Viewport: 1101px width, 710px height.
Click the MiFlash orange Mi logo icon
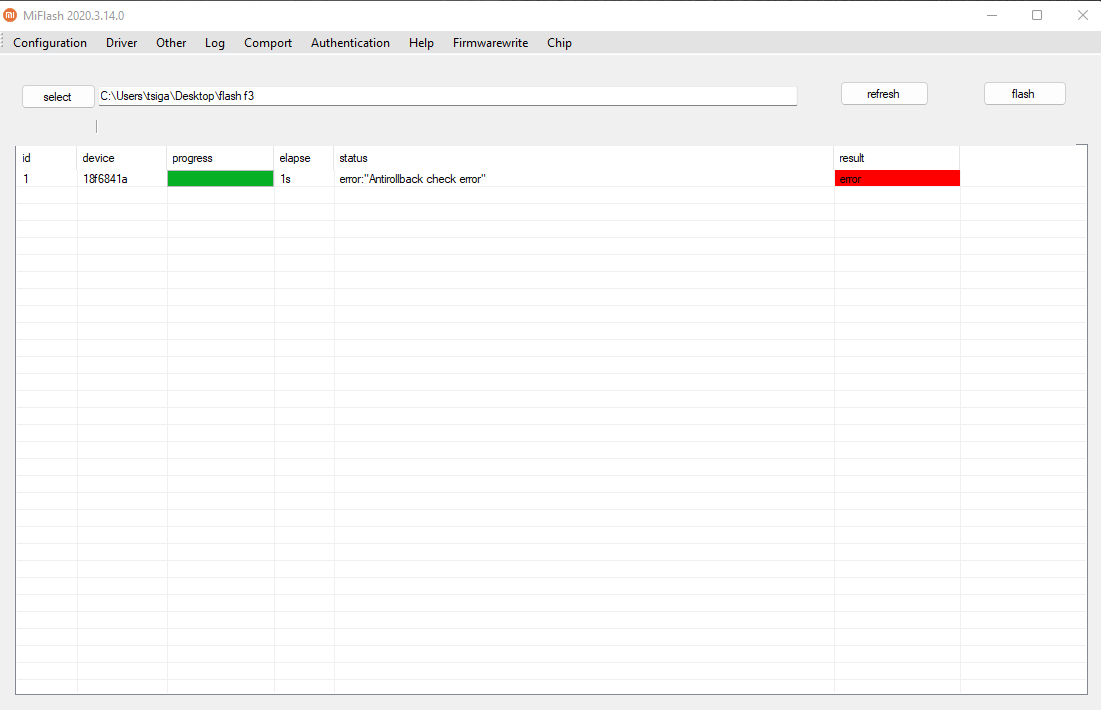point(10,15)
